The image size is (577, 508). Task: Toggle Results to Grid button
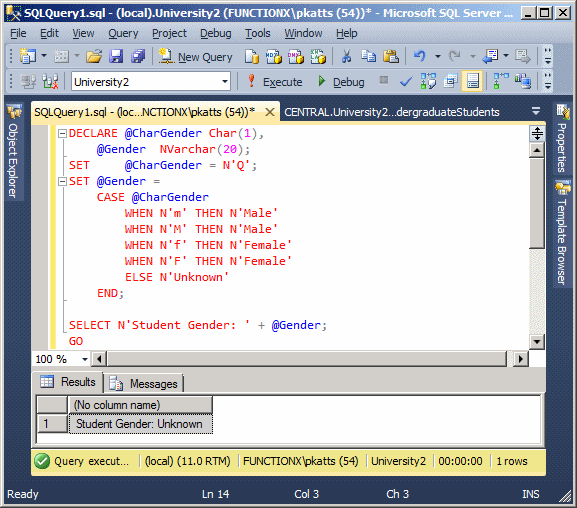coord(472,81)
